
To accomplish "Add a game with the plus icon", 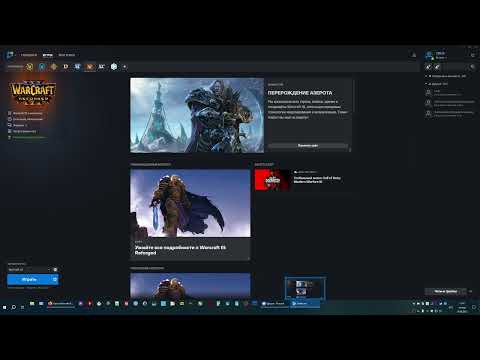I will click(x=125, y=67).
